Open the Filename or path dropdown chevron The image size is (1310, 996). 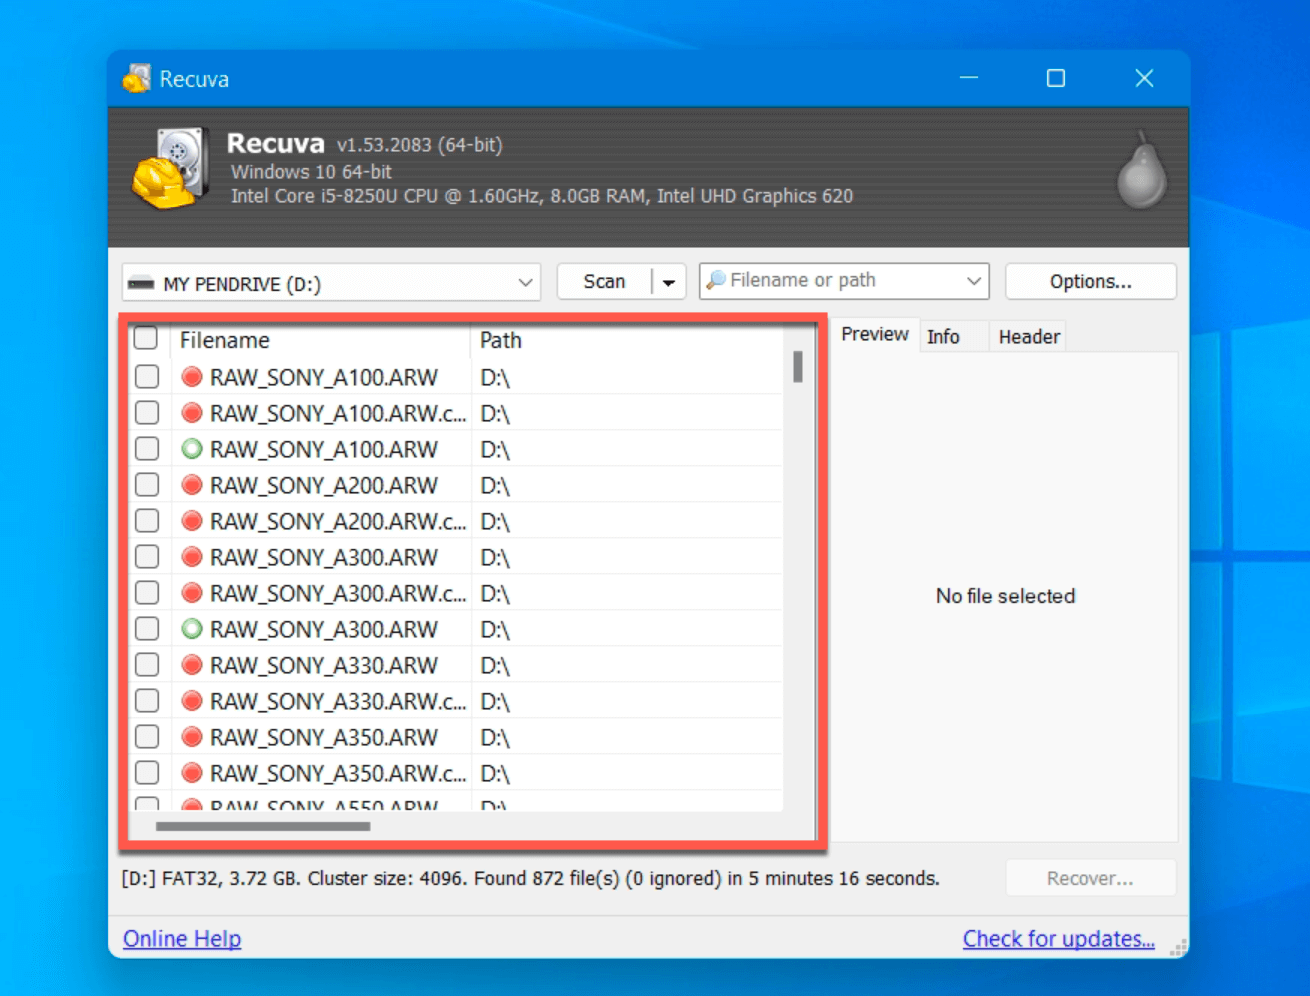[x=973, y=282]
